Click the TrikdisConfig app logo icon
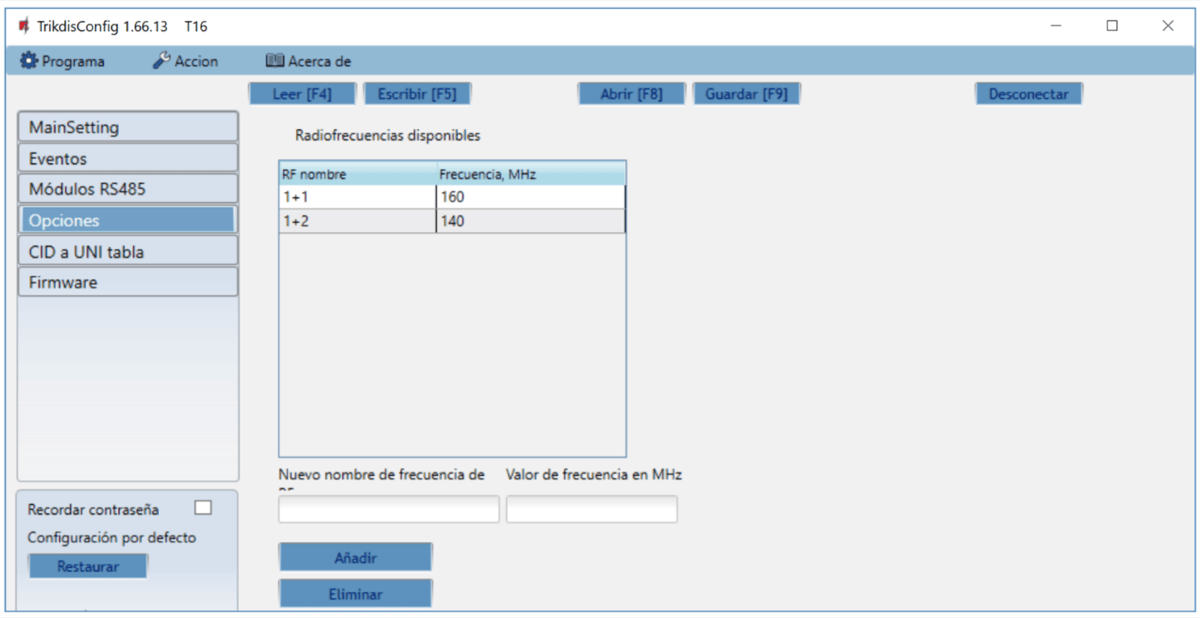This screenshot has height=618, width=1200. (x=24, y=27)
